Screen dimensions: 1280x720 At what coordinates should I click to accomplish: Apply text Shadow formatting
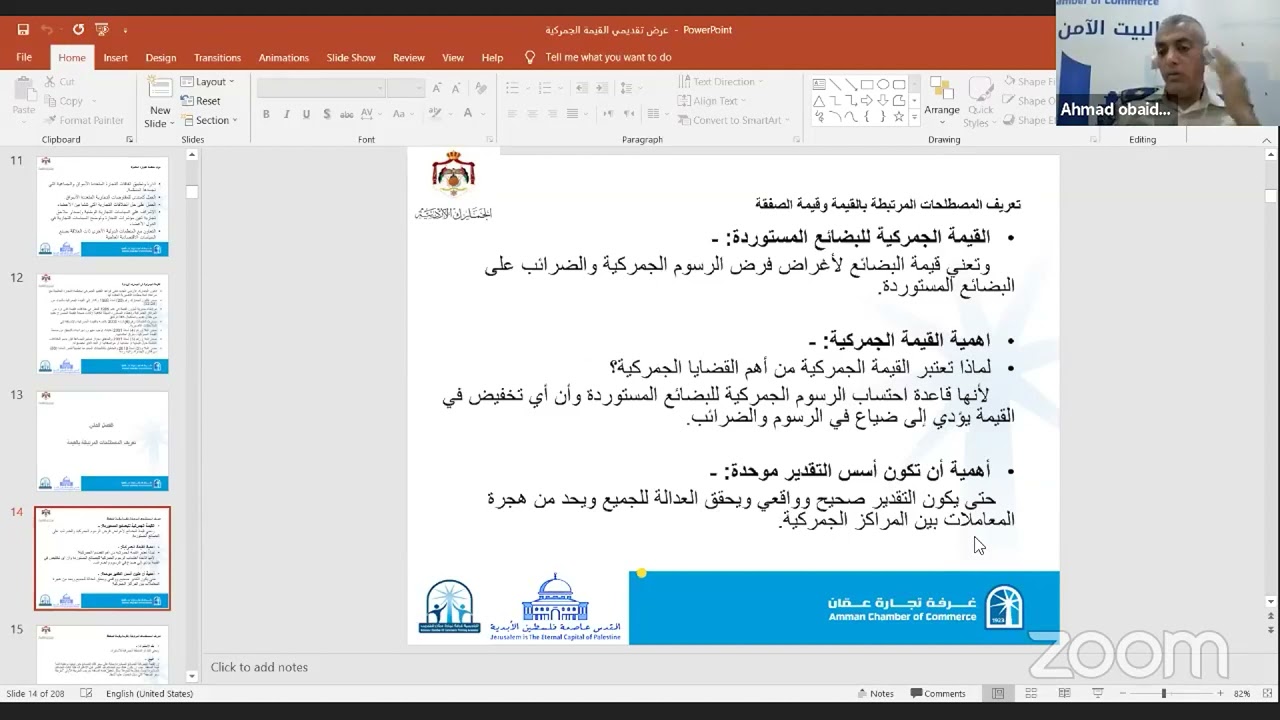[327, 115]
